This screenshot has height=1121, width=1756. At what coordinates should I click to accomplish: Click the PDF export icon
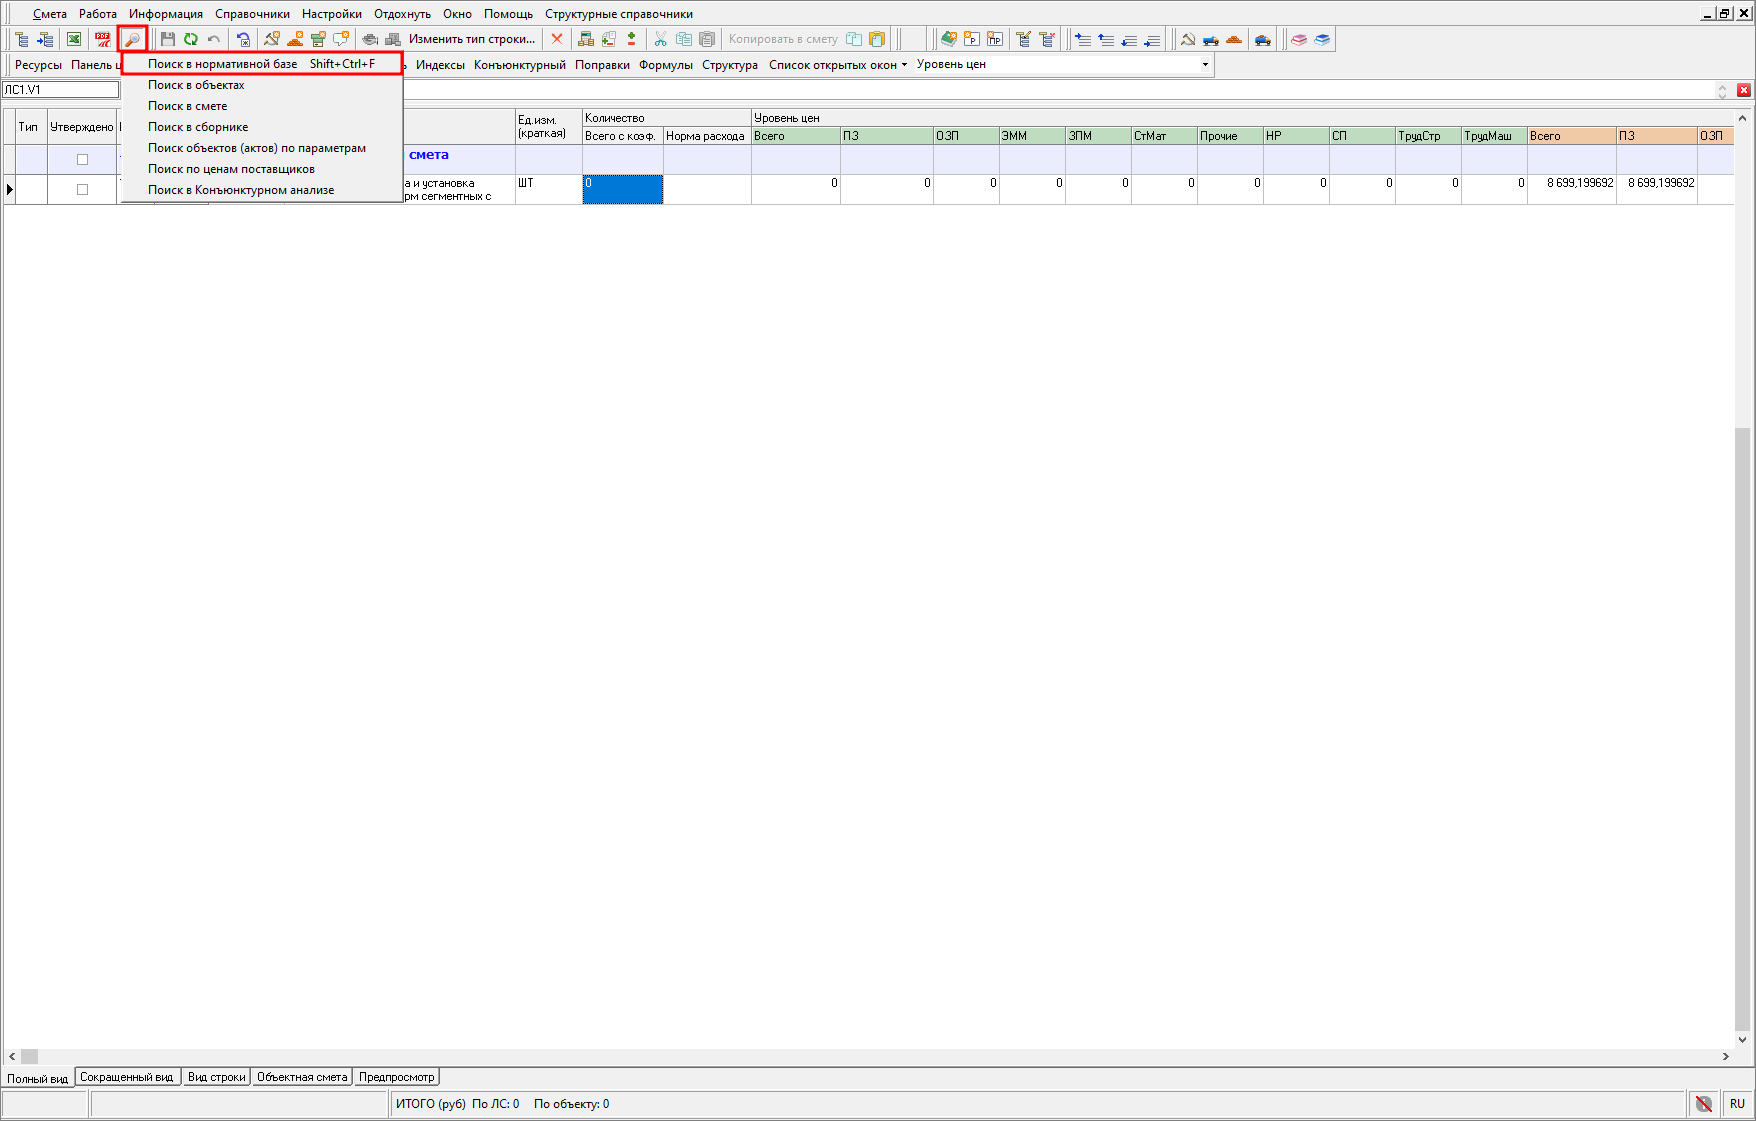(x=103, y=39)
